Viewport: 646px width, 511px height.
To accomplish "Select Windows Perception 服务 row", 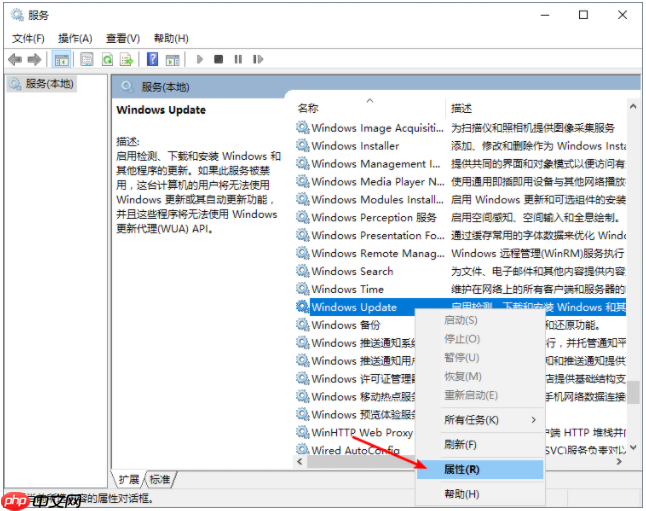I will tap(461, 217).
